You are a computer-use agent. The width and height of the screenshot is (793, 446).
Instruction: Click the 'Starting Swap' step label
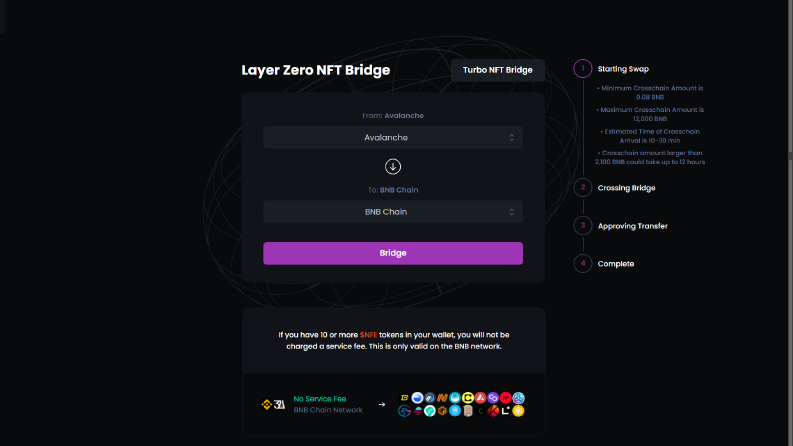(x=623, y=69)
